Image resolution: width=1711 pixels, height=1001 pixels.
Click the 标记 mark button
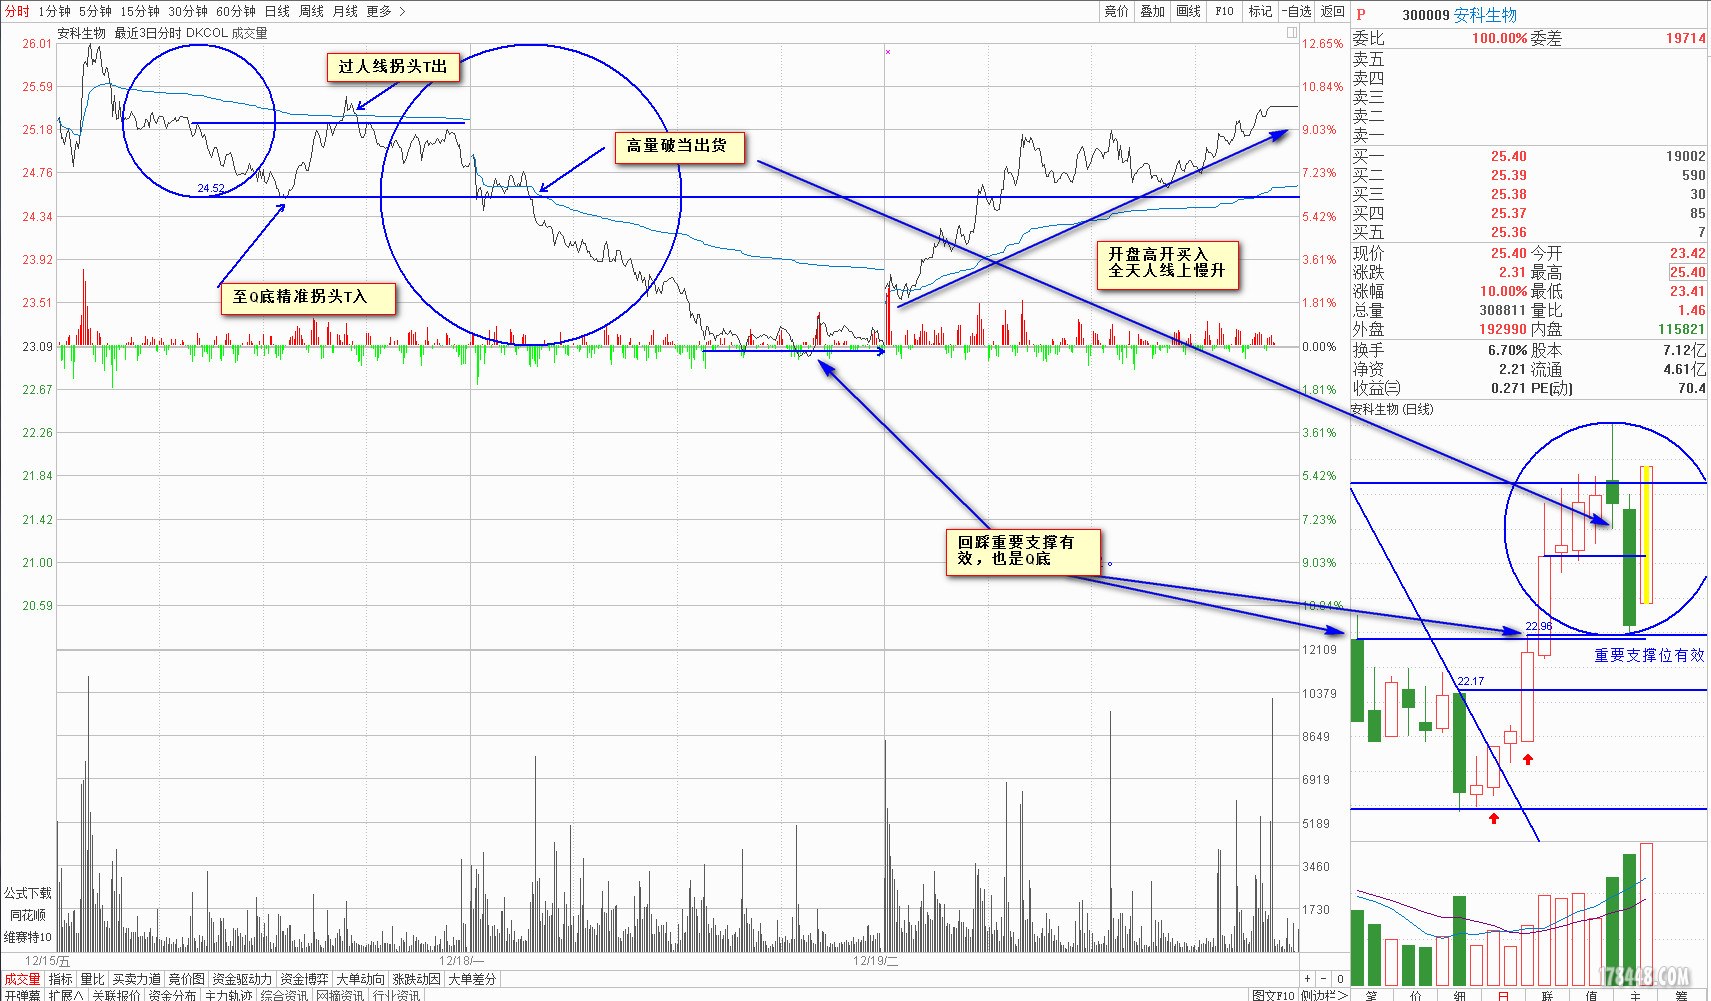click(x=1260, y=11)
